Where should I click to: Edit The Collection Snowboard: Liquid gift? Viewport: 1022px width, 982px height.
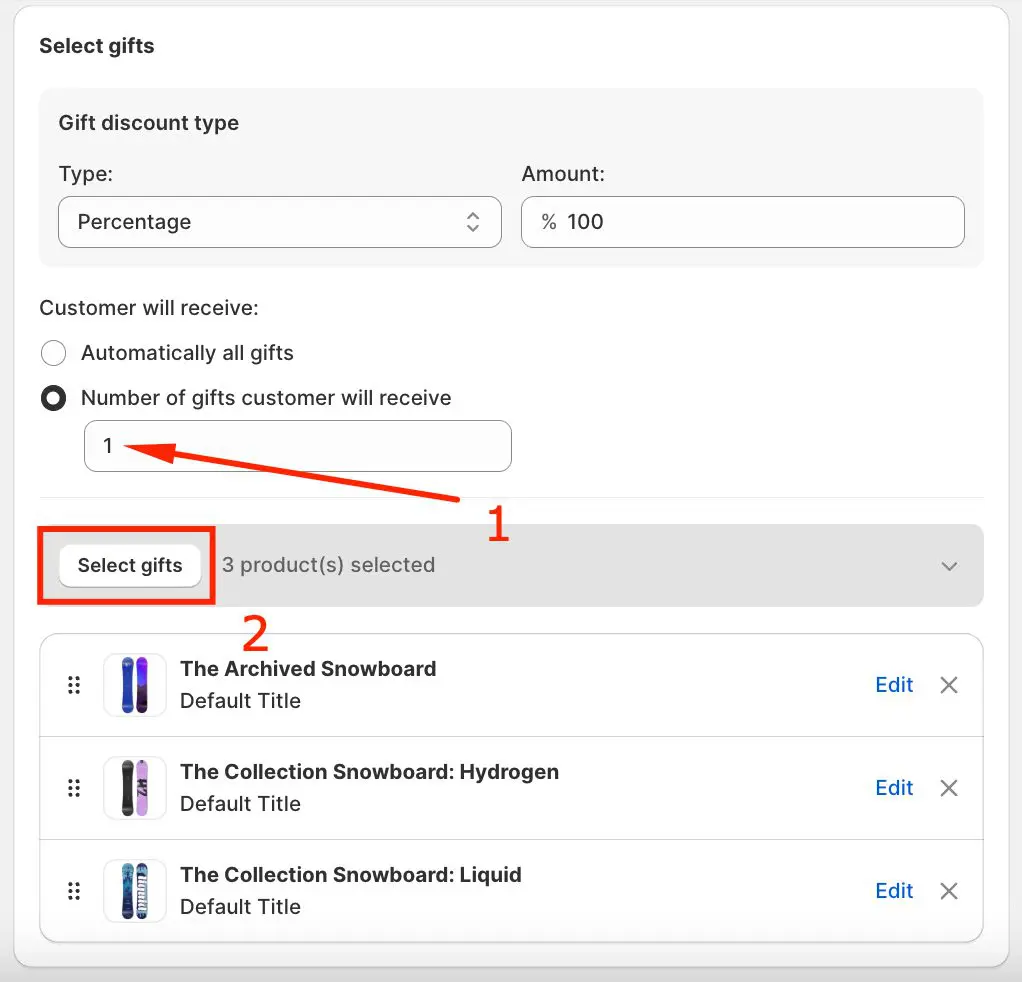point(894,891)
